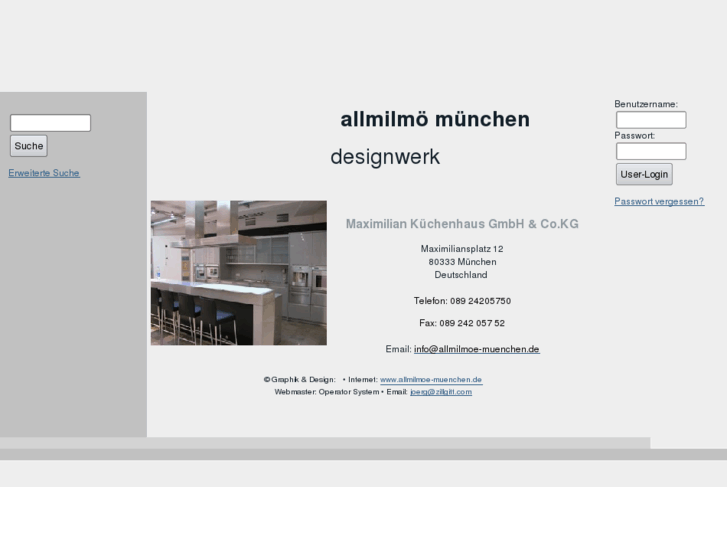Click the Suche button
The width and height of the screenshot is (727, 545).
[x=29, y=146]
